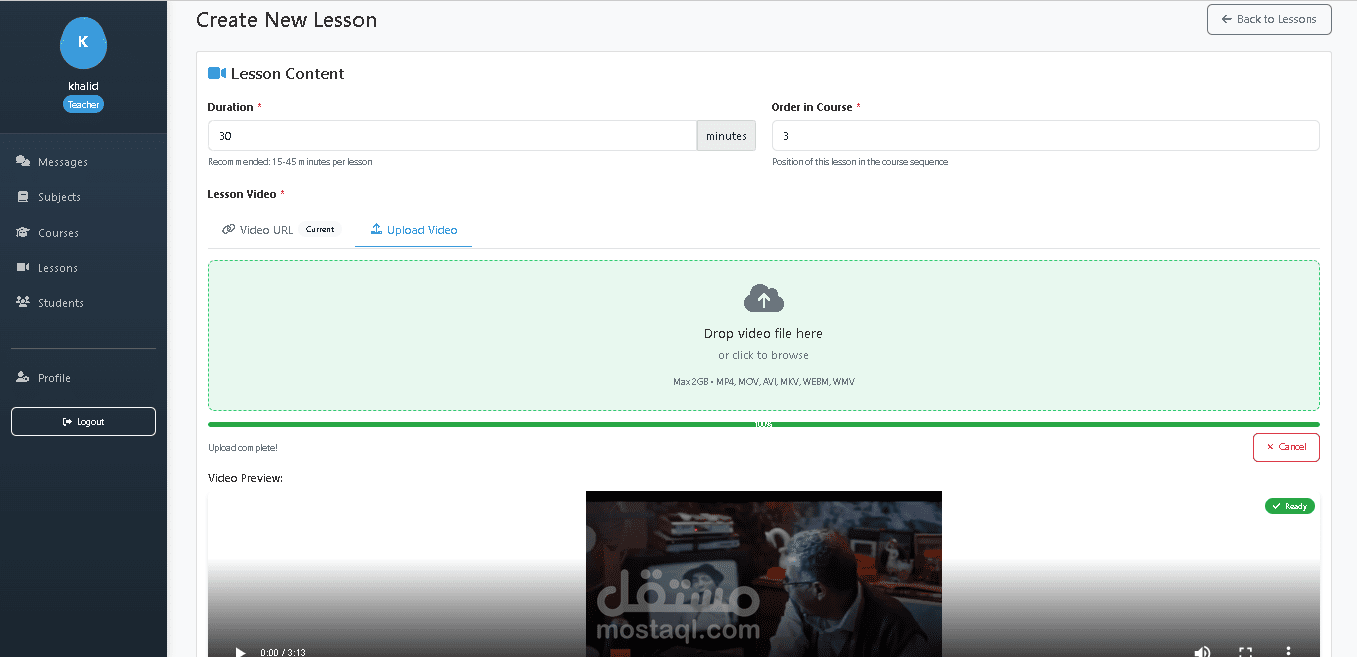Viewport: 1357px width, 657px height.
Task: Click the Recommended 15-45 minutes hint
Action: (290, 161)
